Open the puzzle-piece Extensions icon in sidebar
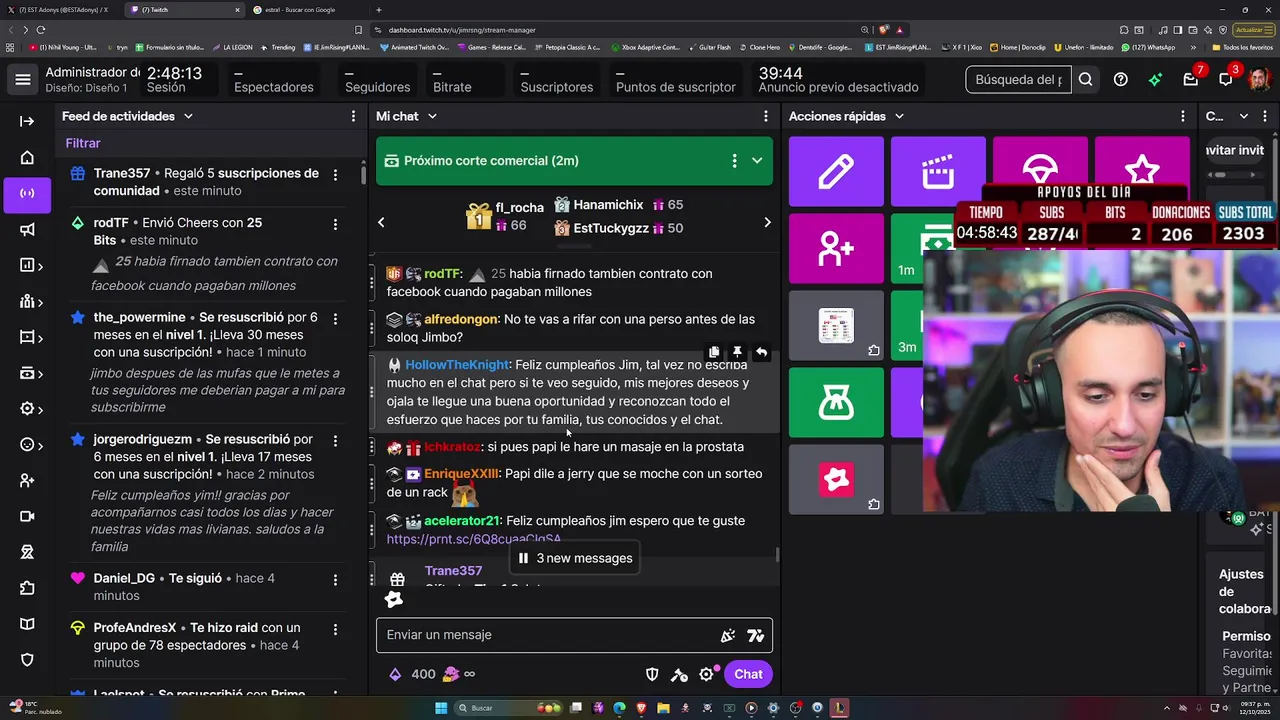Image resolution: width=1280 pixels, height=720 pixels. pos(27,588)
